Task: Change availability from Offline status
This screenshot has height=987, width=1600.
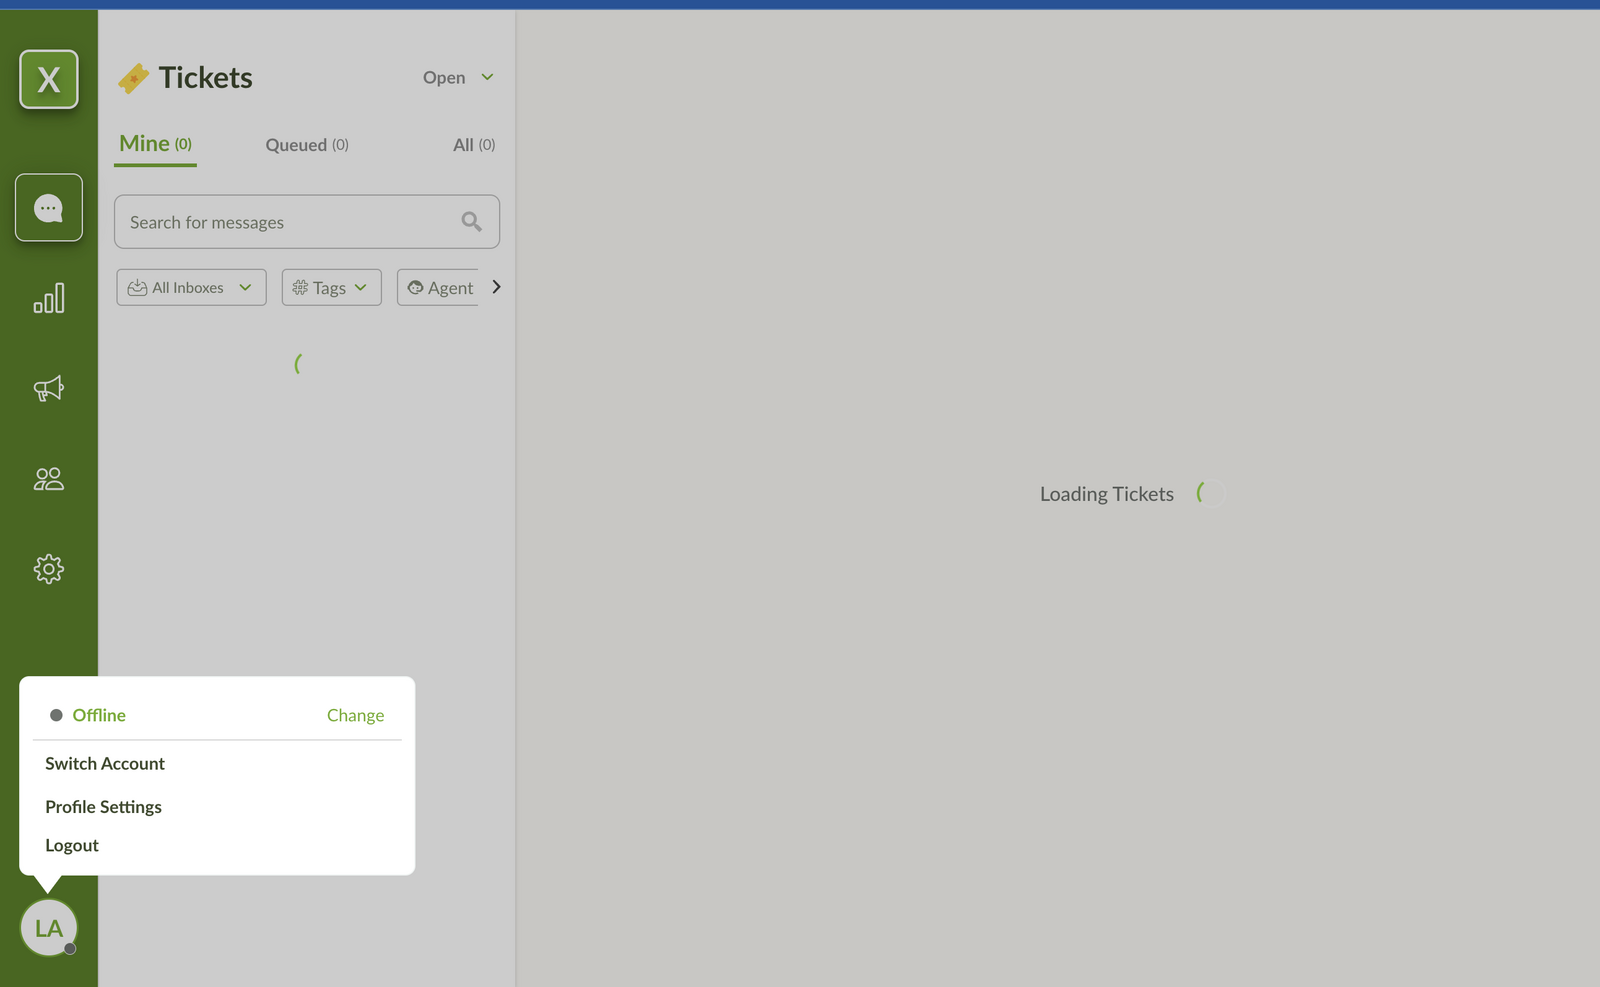Action: [x=355, y=714]
